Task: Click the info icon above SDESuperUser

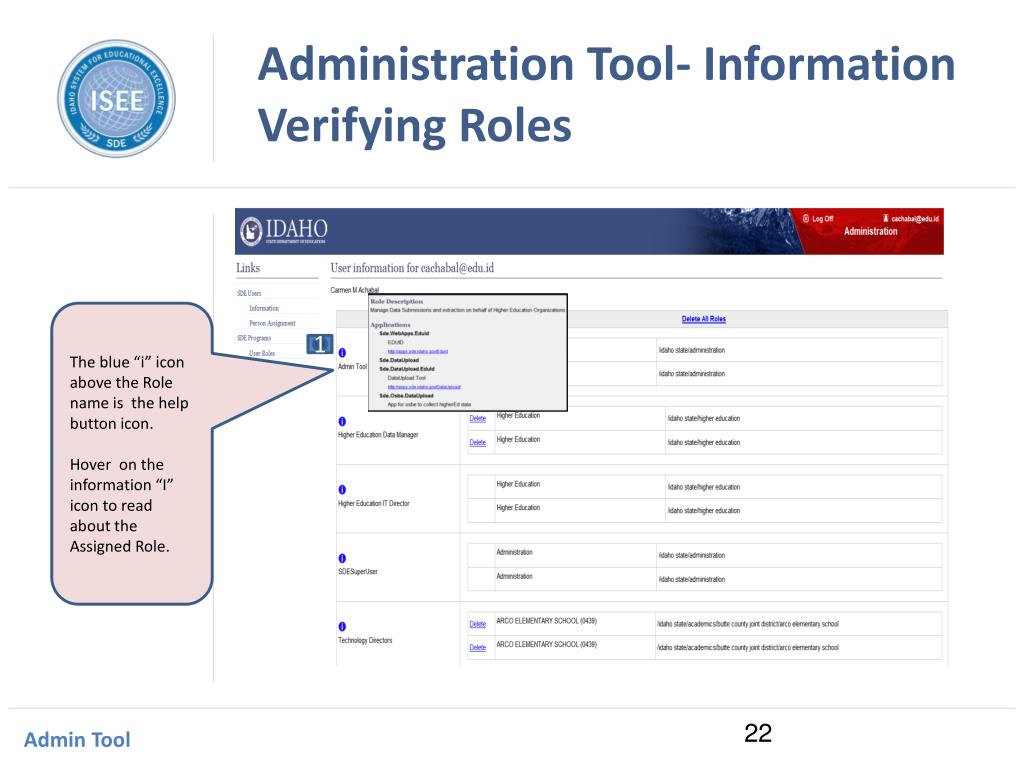Action: click(342, 558)
